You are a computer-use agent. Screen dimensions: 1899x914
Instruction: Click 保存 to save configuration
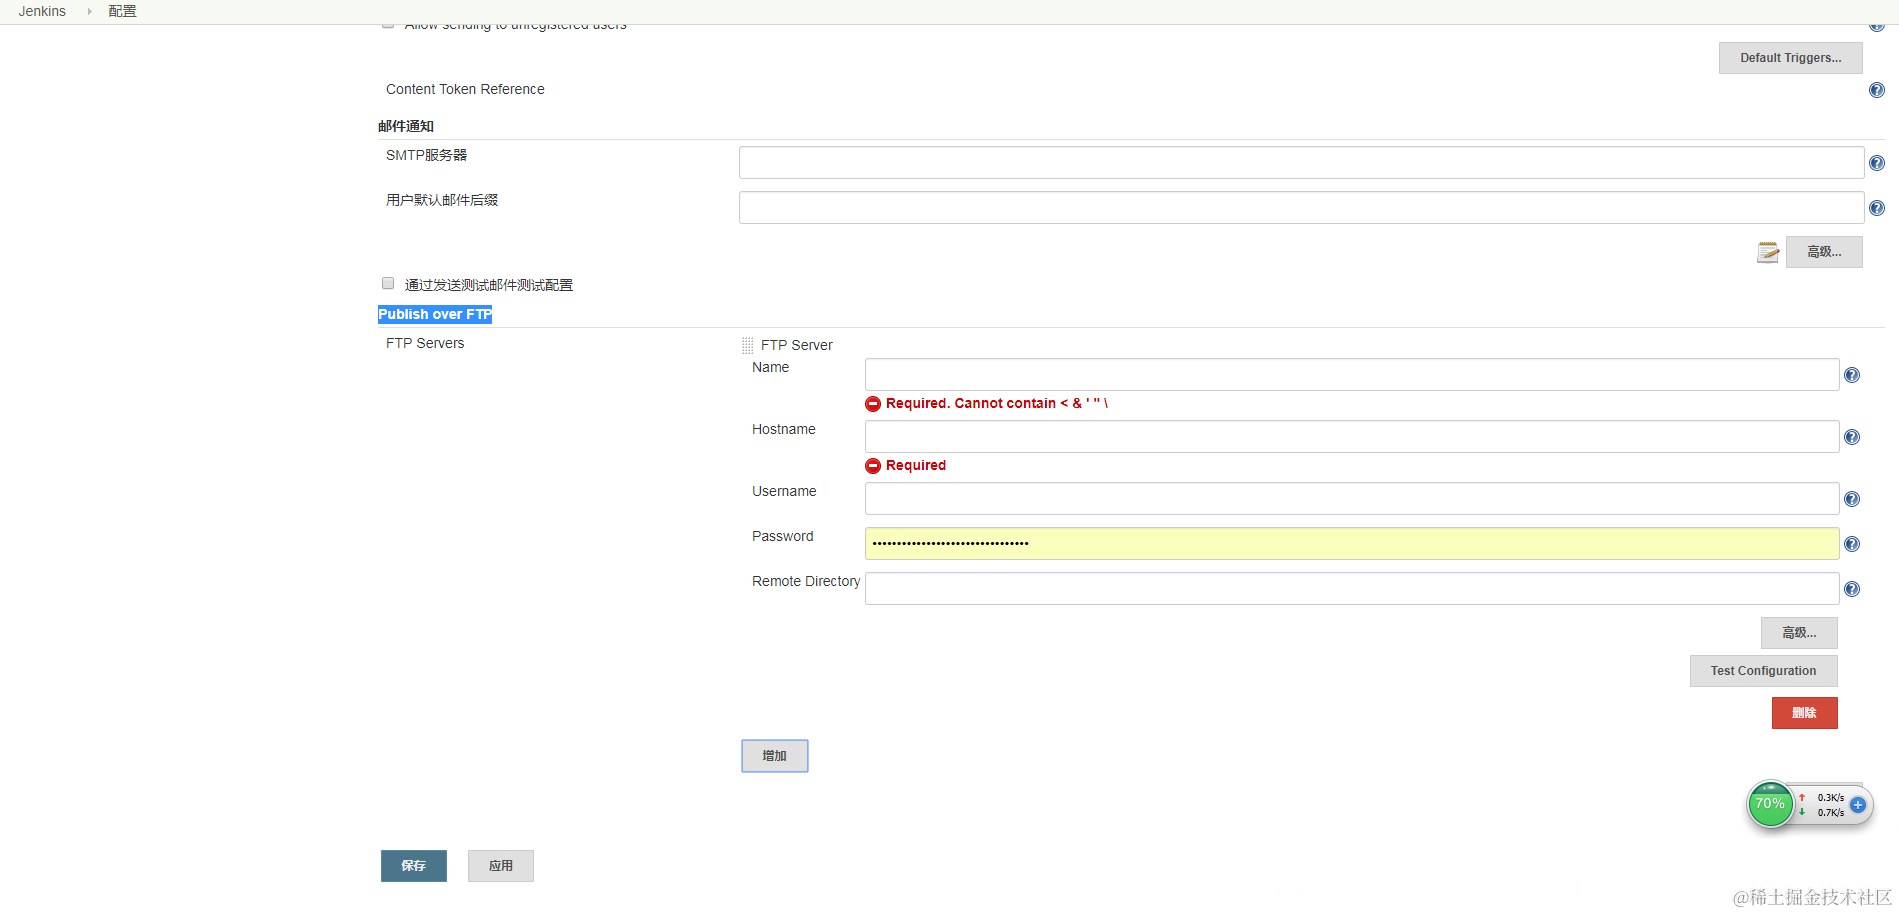(x=414, y=866)
